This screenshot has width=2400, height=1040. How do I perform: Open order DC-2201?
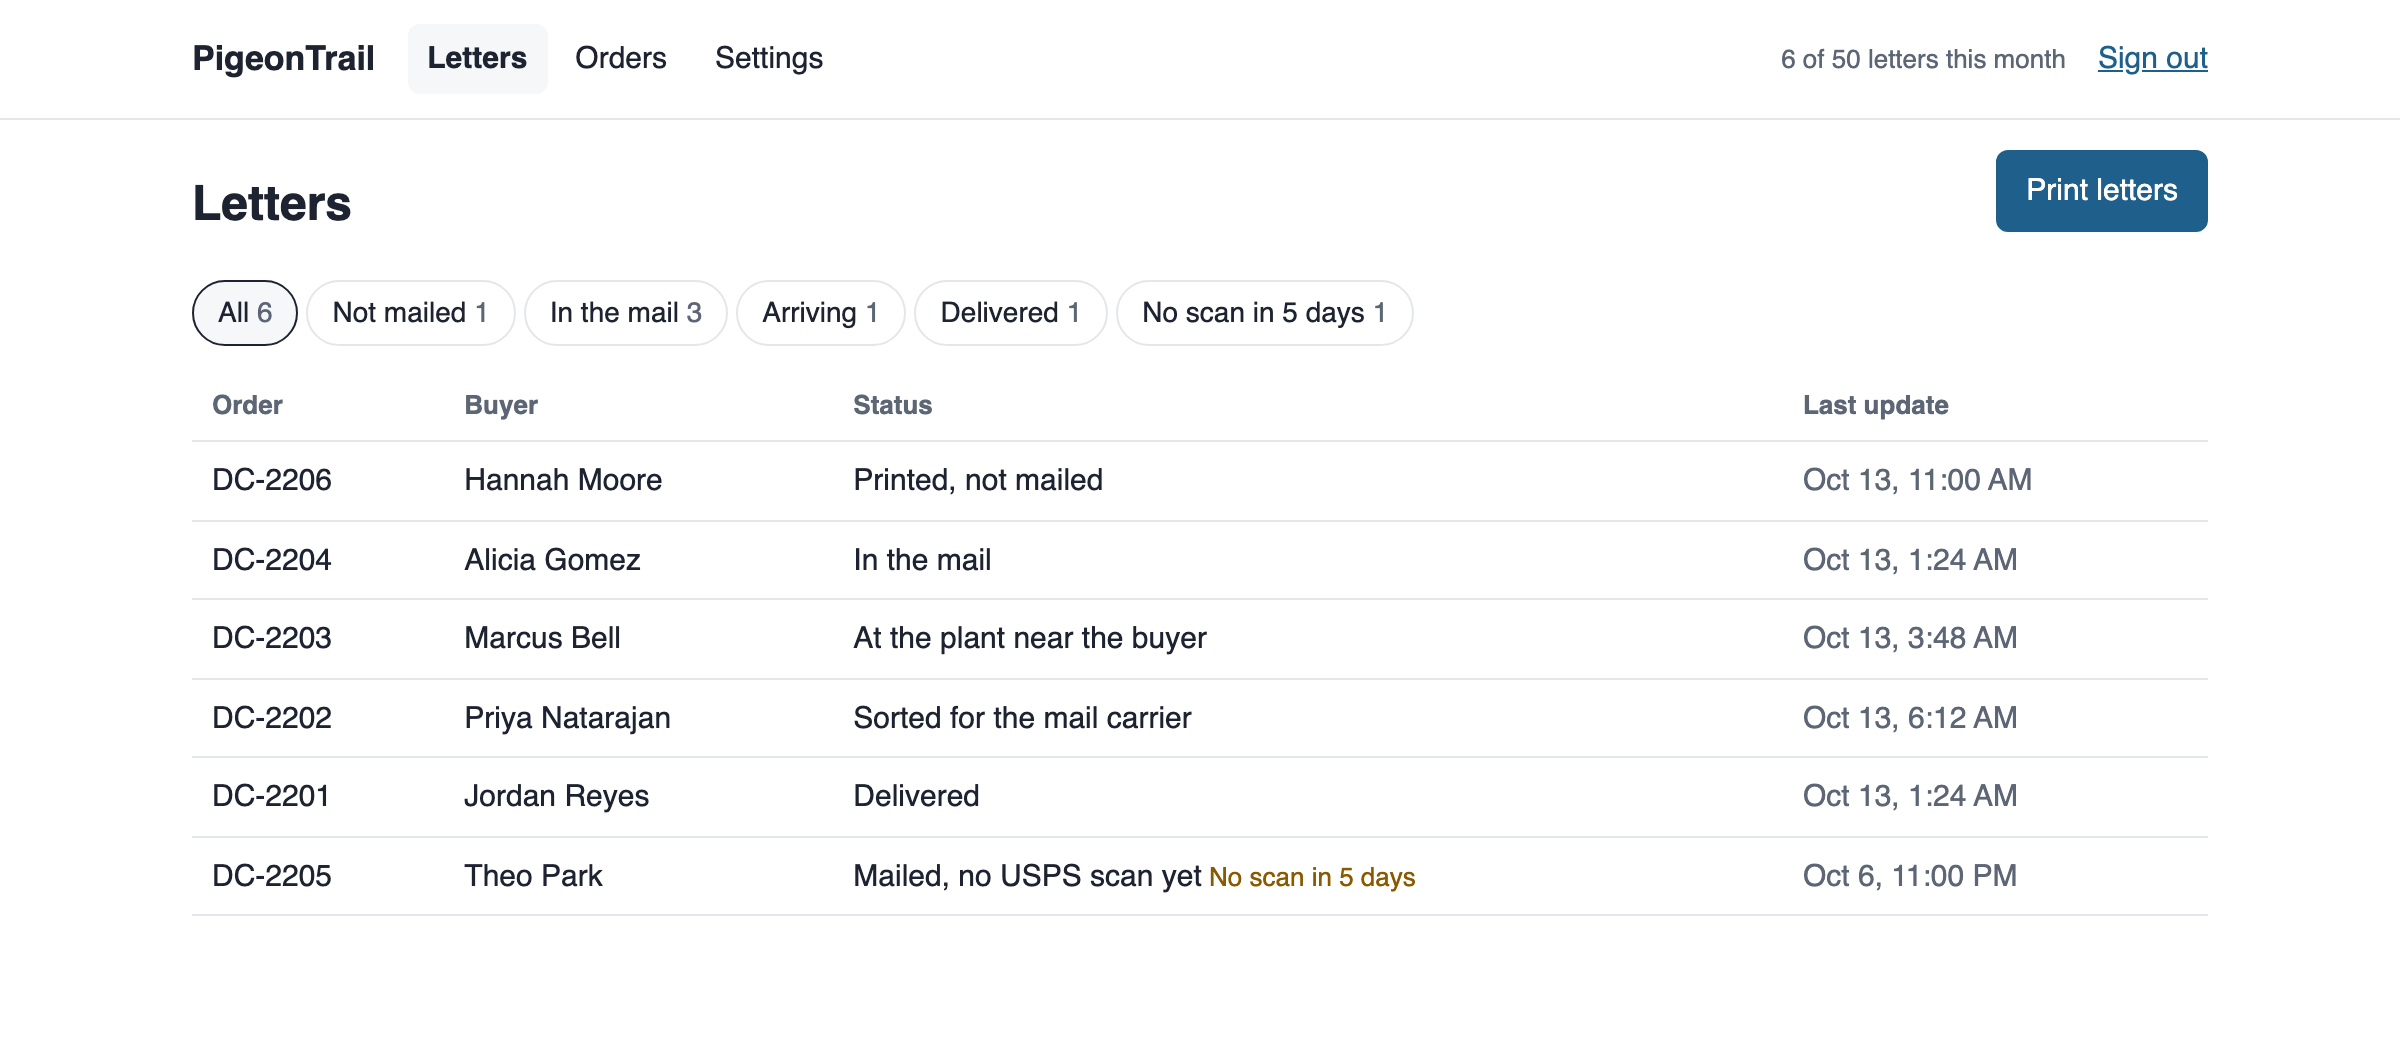(271, 796)
